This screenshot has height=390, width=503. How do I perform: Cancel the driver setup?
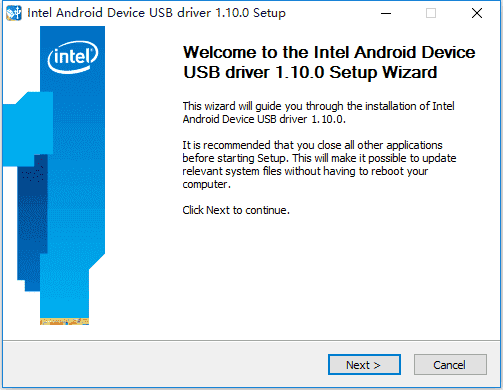450,365
